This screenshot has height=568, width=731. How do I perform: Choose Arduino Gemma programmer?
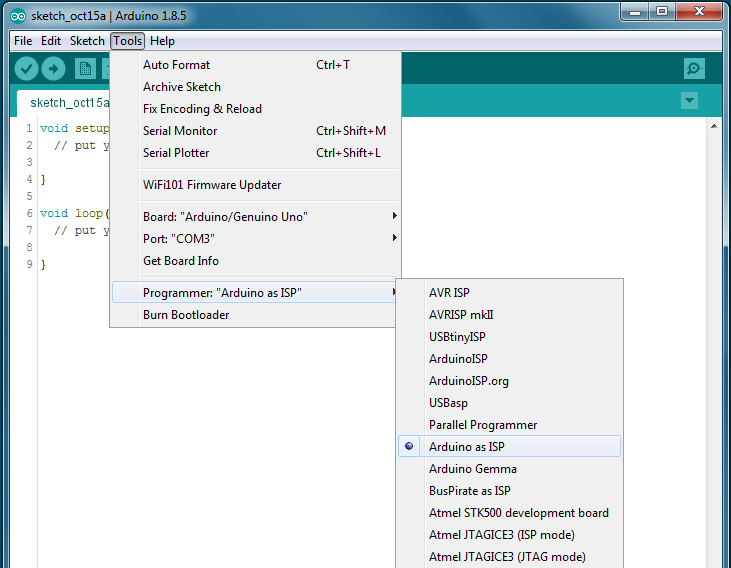(510, 469)
